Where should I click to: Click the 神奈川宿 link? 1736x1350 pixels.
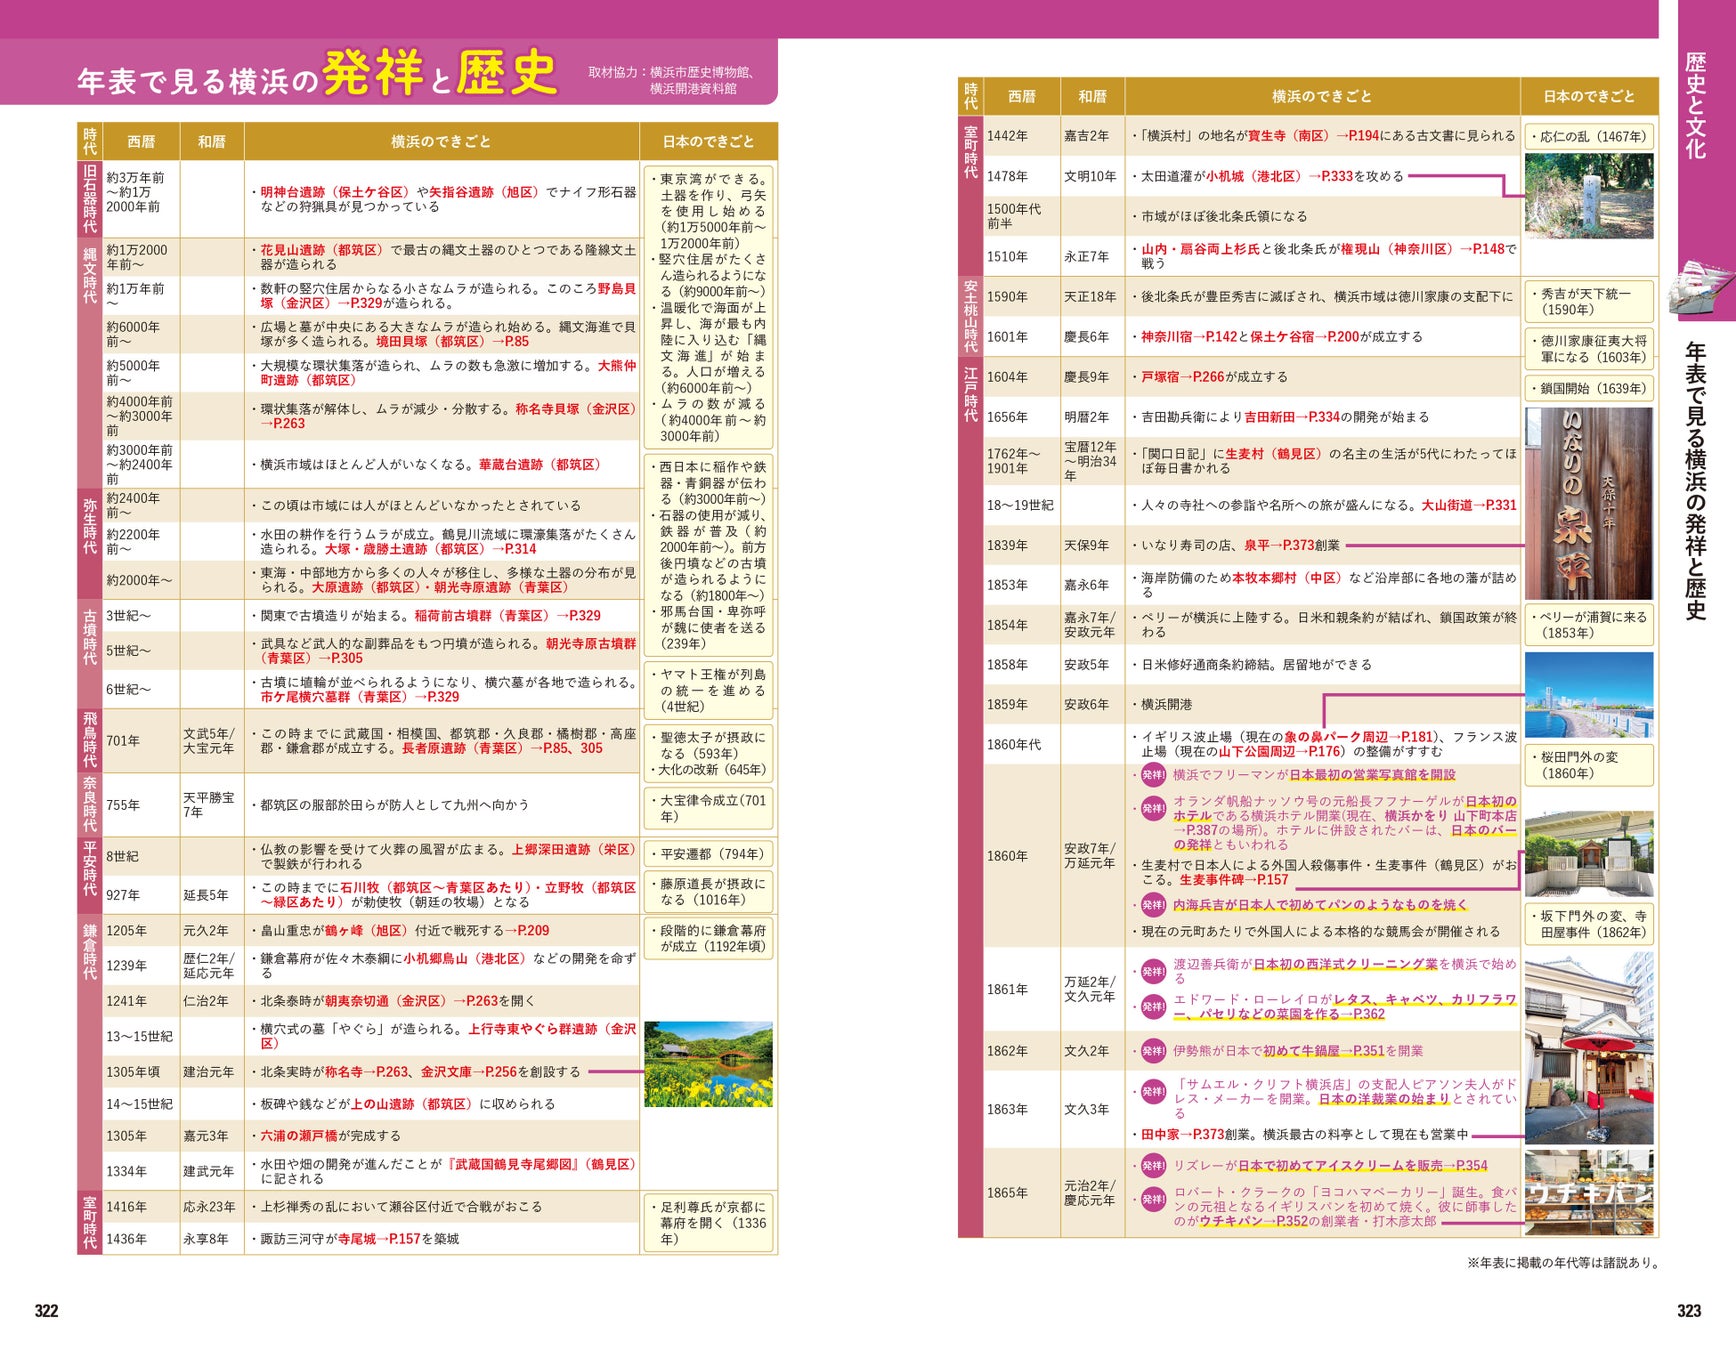pyautogui.click(x=1167, y=337)
